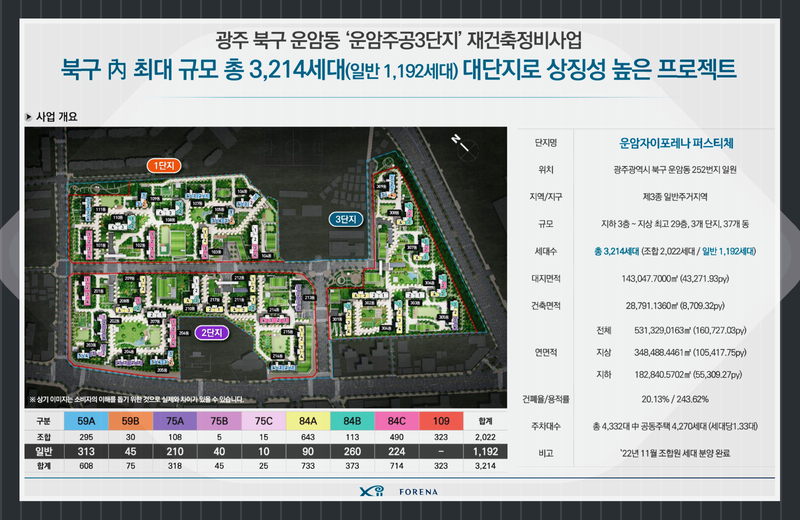Click the 전체 sub-label under 연면적

pos(604,331)
